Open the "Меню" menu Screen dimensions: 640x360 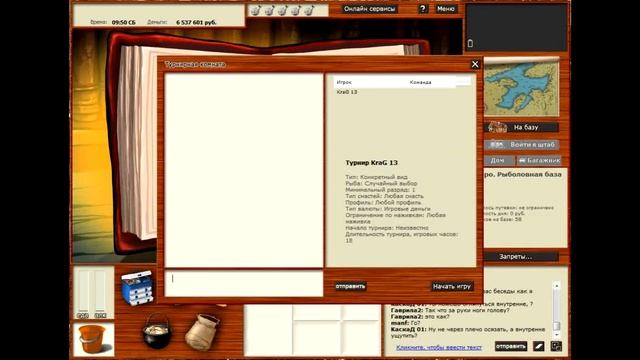[445, 9]
